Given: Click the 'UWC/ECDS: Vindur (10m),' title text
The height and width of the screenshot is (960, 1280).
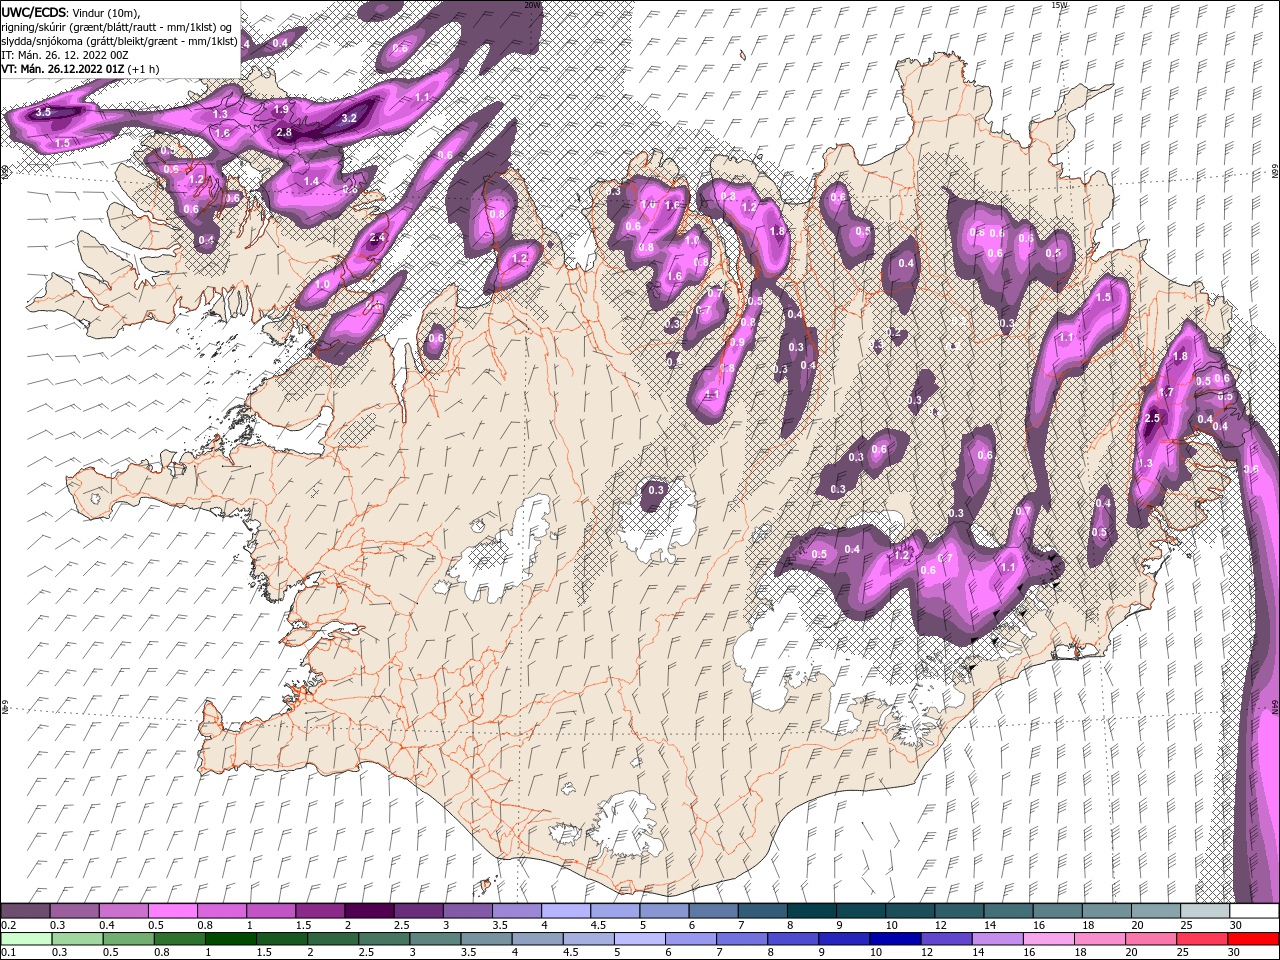Looking at the screenshot, I should [x=71, y=12].
